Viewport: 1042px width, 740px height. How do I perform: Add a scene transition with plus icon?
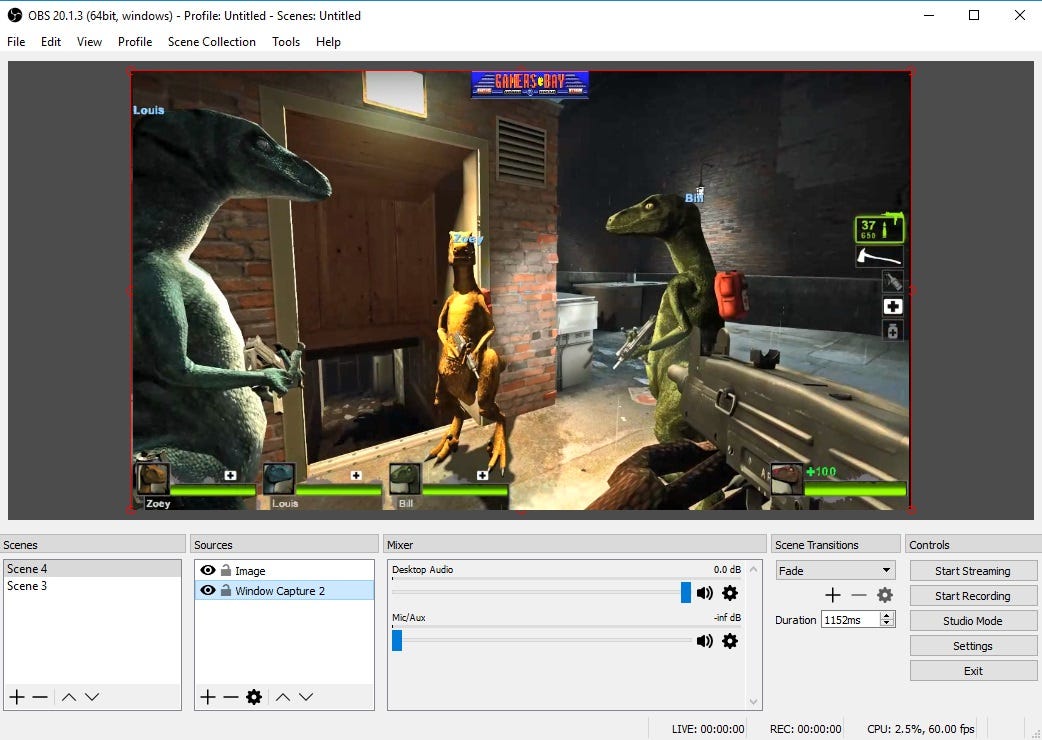coord(833,595)
